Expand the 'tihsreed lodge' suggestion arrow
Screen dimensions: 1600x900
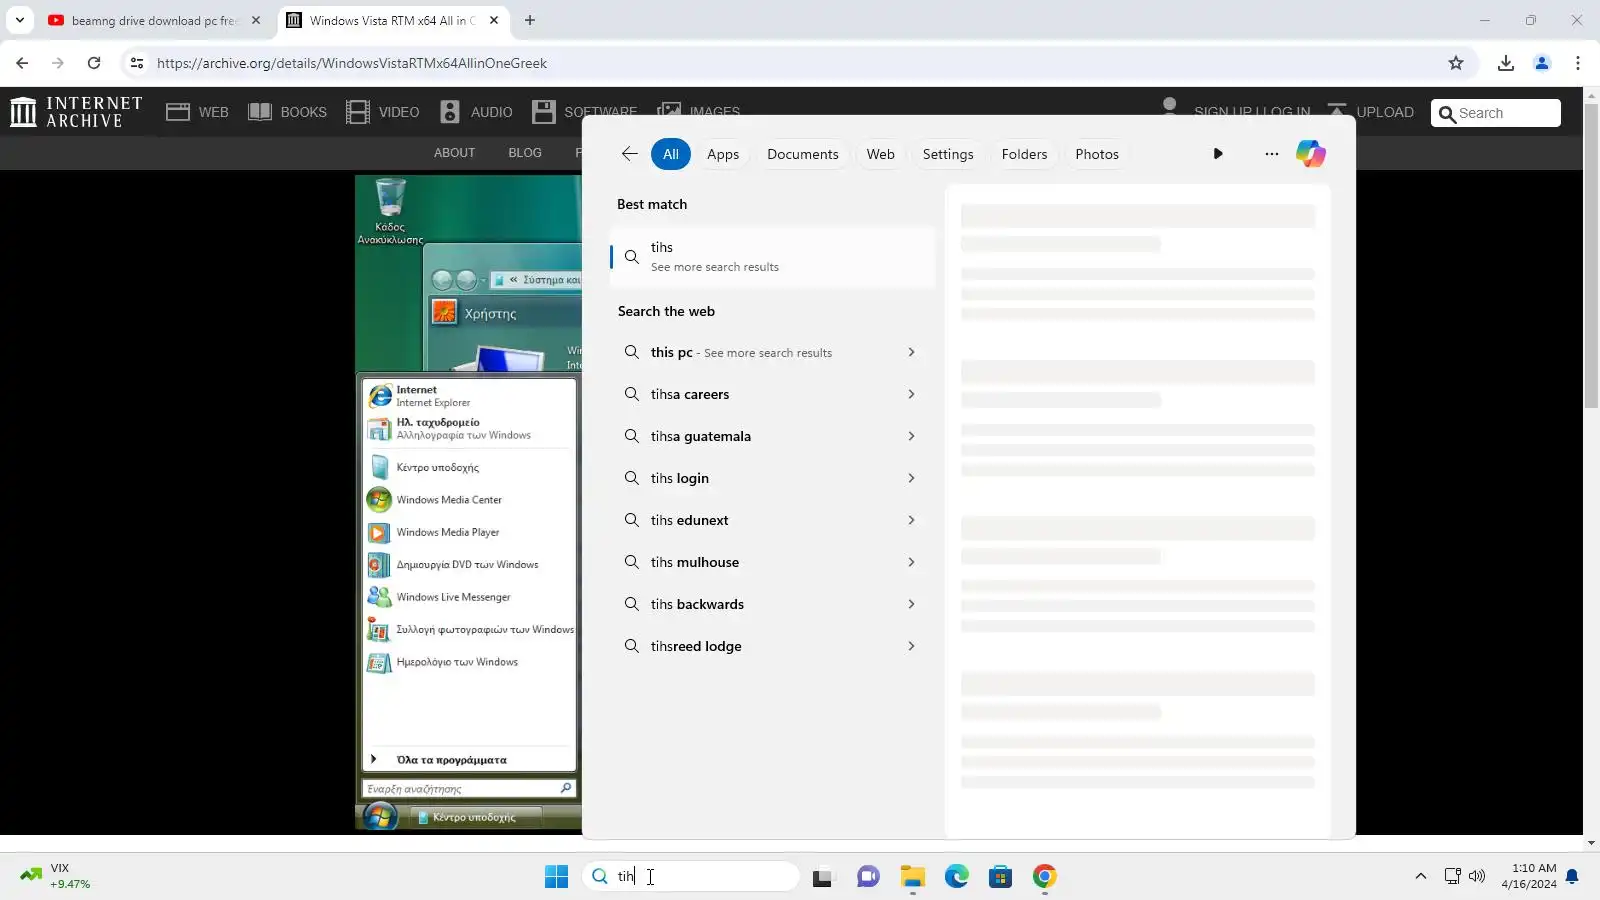(911, 646)
